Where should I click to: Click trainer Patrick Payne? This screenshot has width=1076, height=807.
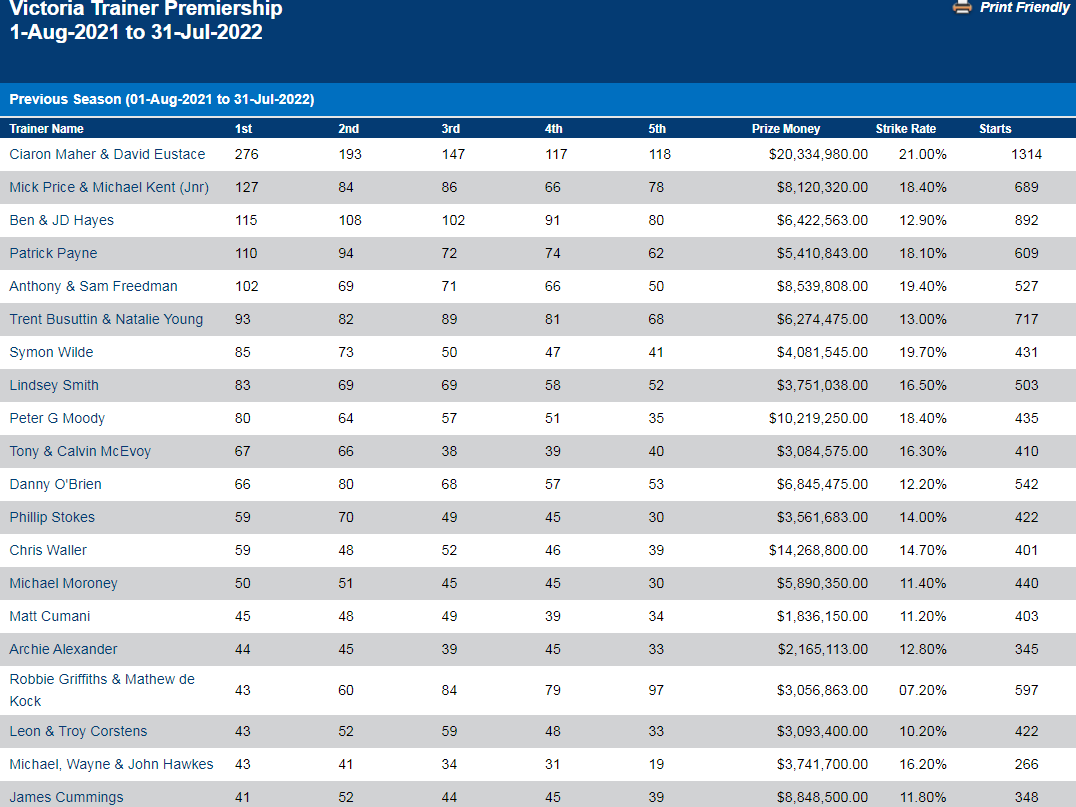[53, 253]
